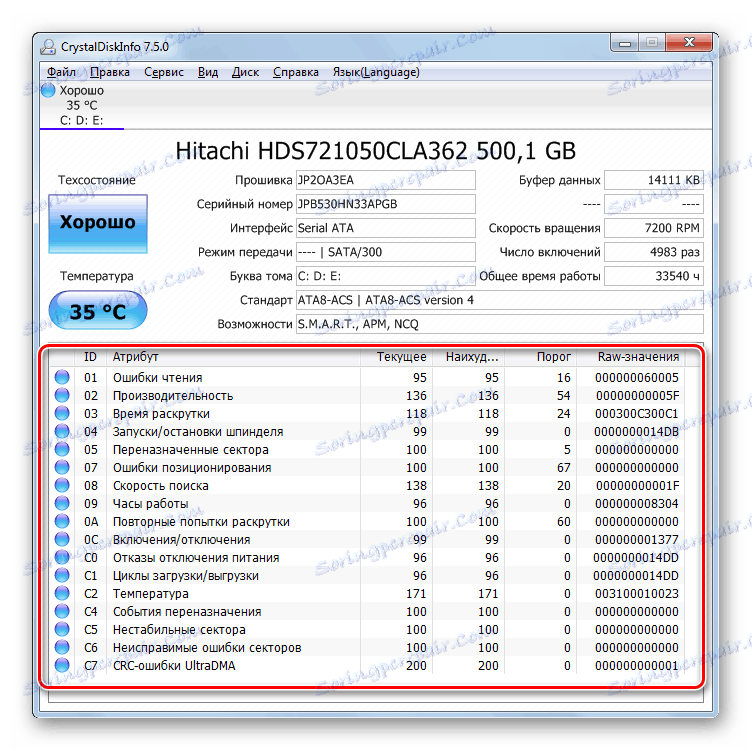Click the Буфер данных value 14111 KB

pos(654,180)
